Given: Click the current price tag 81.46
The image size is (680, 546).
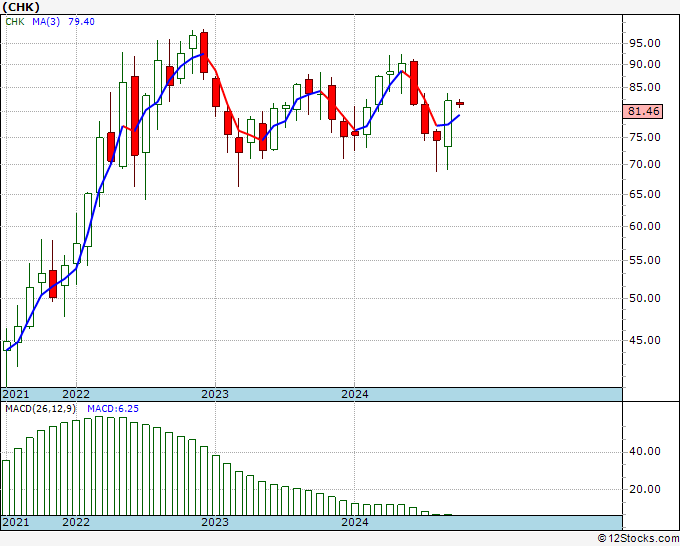Looking at the screenshot, I should tap(643, 111).
